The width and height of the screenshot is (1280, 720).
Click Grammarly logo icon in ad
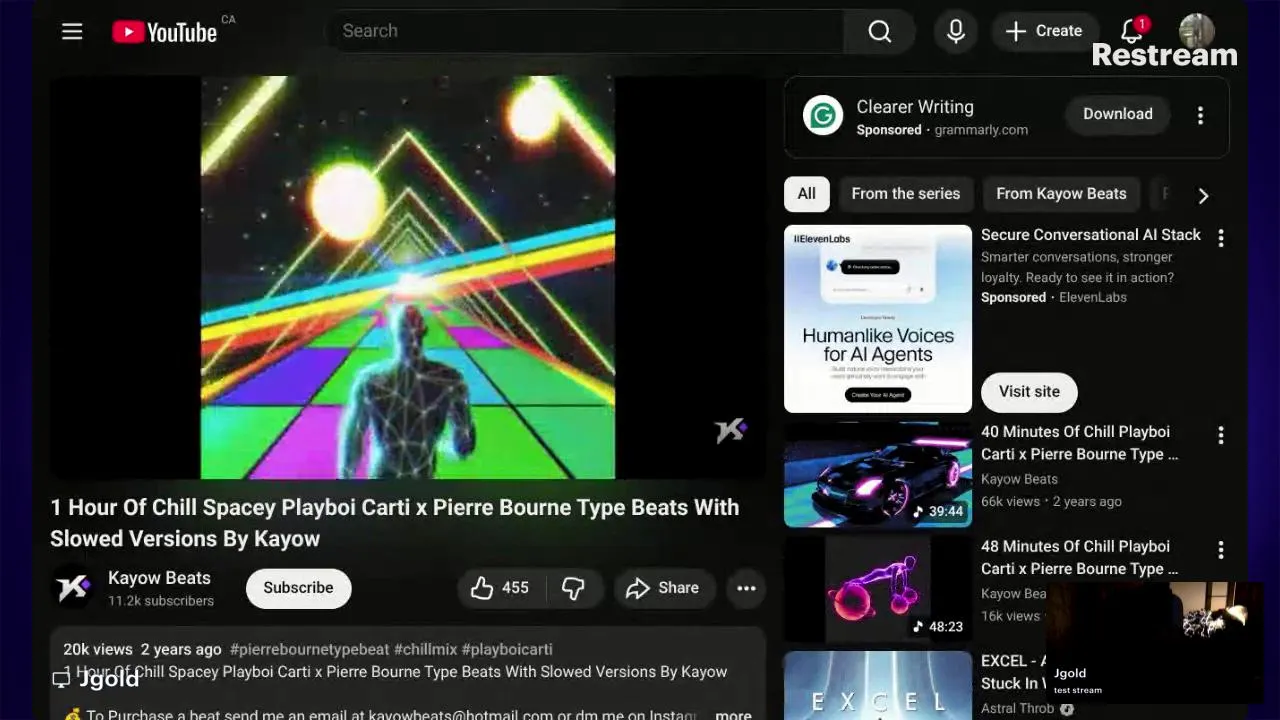[823, 116]
